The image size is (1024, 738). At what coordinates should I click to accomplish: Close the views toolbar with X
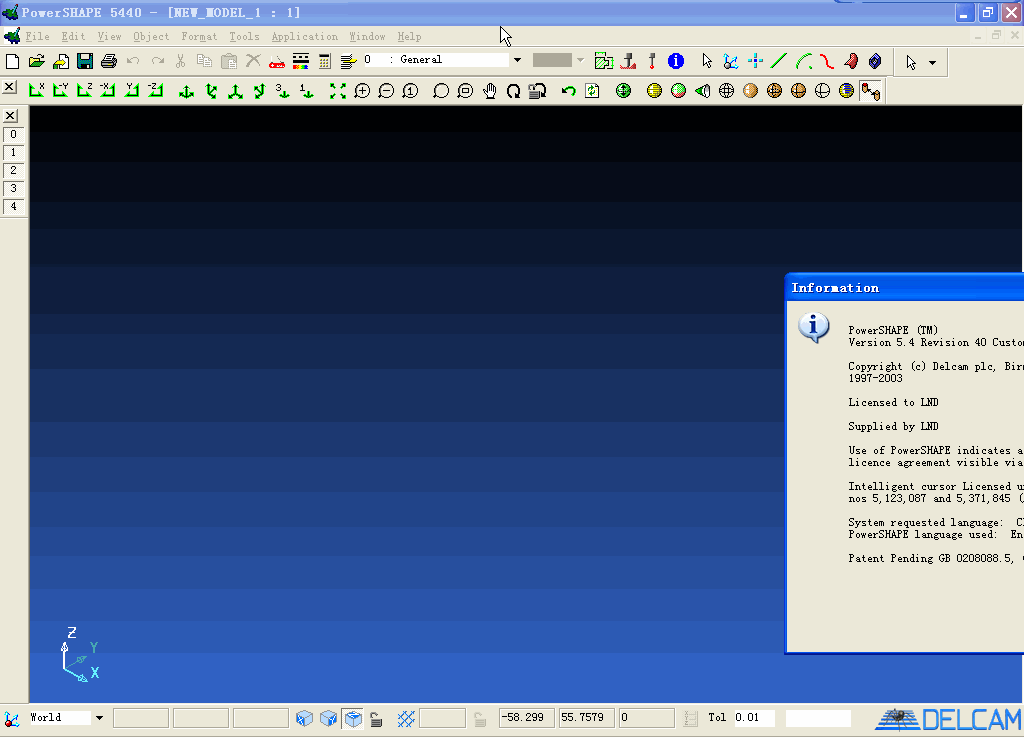(10, 86)
